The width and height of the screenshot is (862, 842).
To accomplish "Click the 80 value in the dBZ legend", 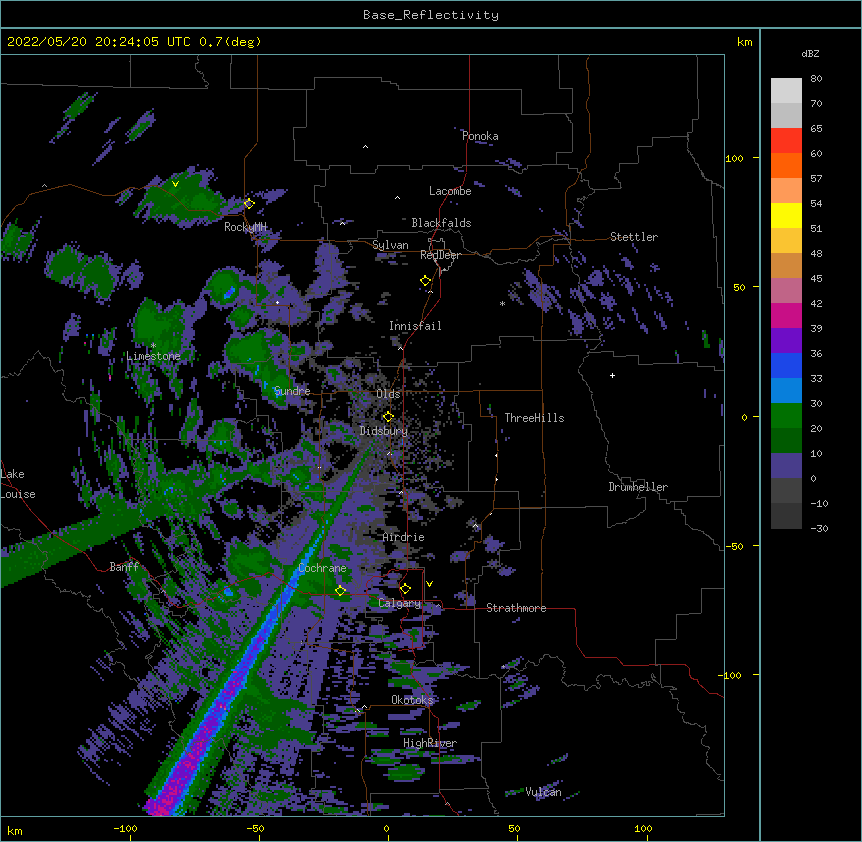I will [816, 79].
